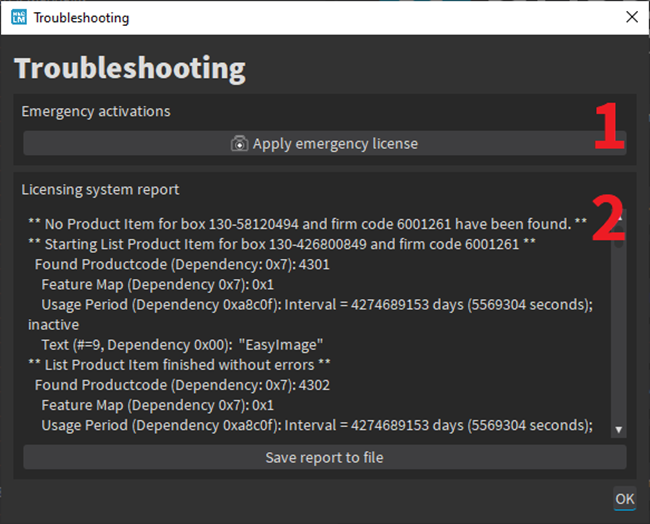650x524 pixels.
Task: Click the red number 1 annotation
Action: [609, 126]
